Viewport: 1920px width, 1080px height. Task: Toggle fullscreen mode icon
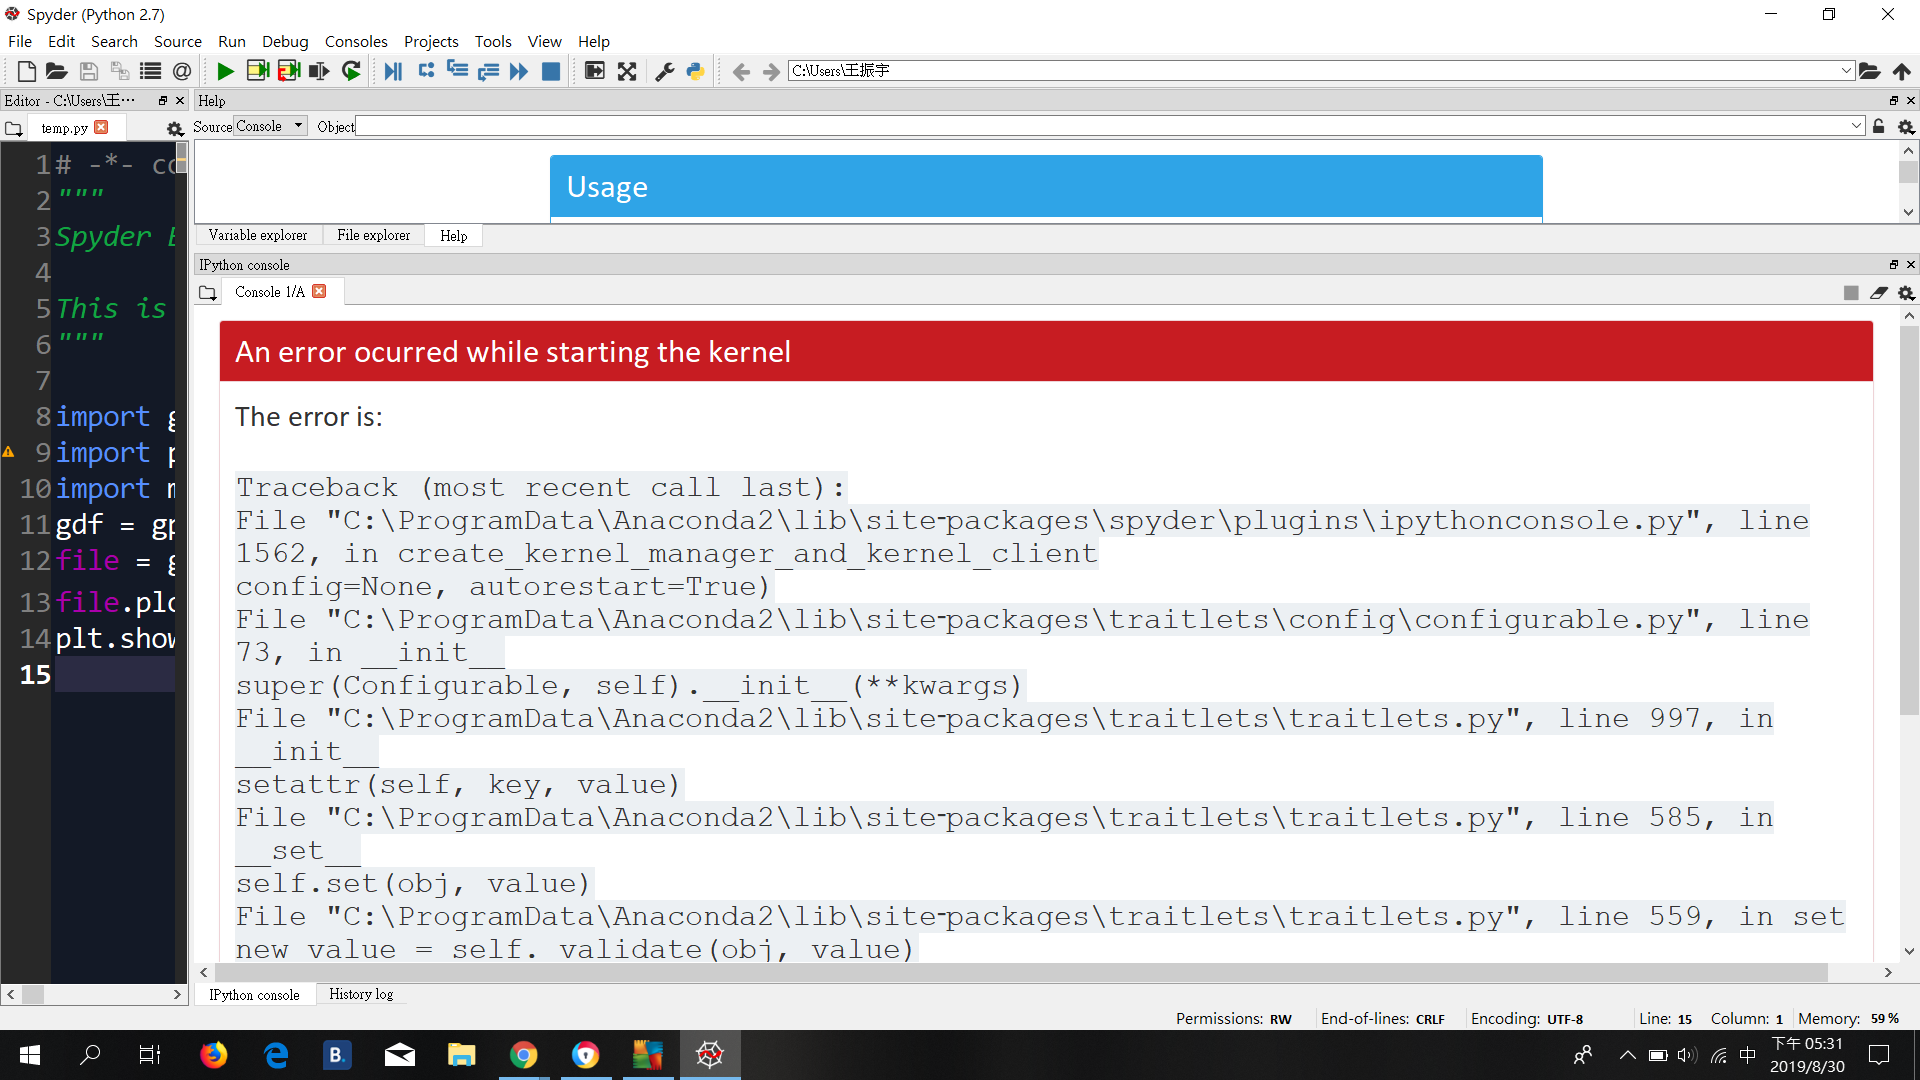click(627, 71)
